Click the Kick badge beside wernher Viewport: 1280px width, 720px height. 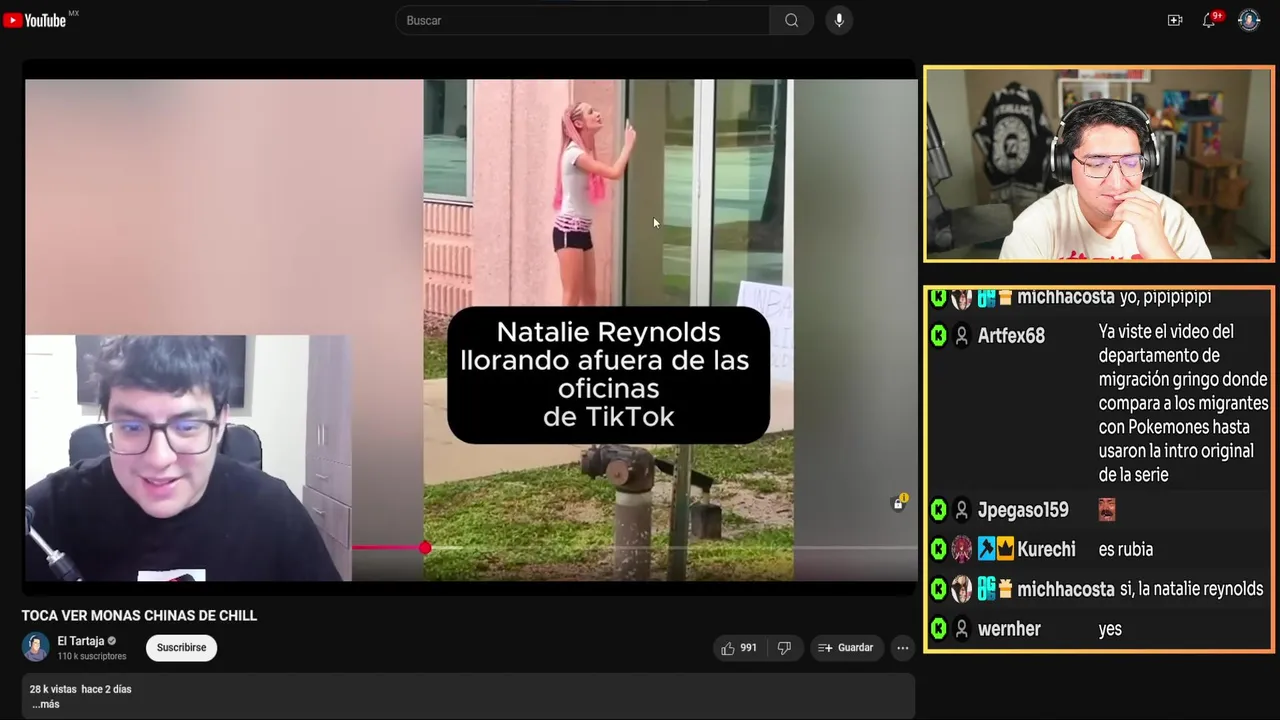click(x=938, y=629)
